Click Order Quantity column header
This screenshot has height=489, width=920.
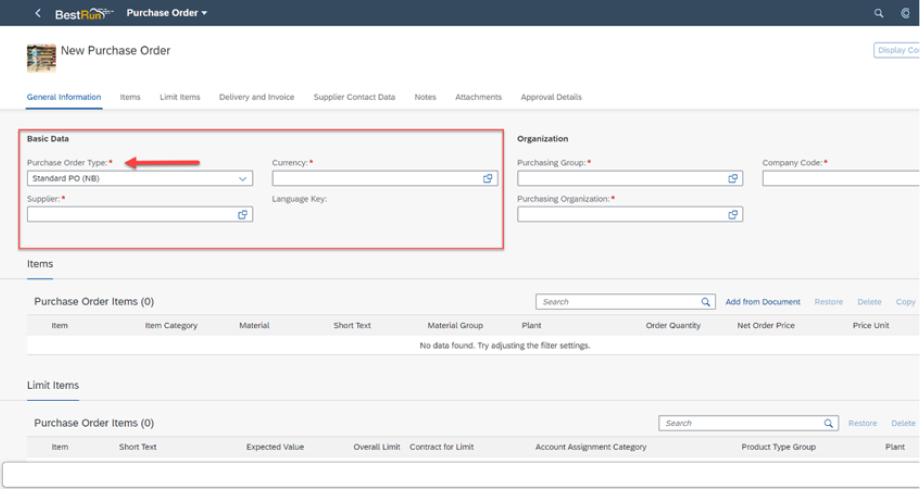click(x=673, y=325)
